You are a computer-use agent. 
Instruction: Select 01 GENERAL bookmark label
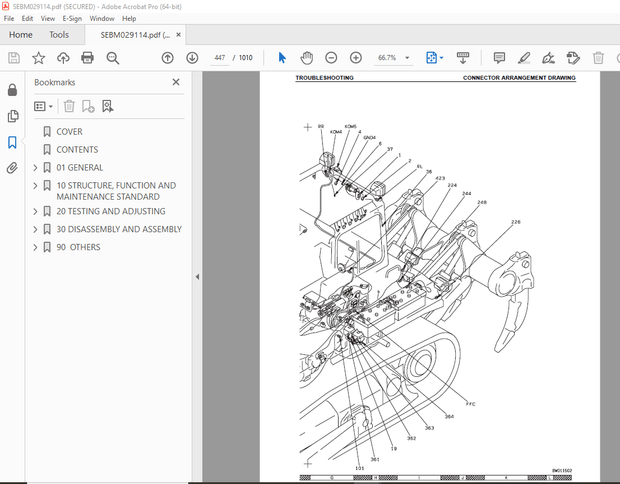coord(79,168)
